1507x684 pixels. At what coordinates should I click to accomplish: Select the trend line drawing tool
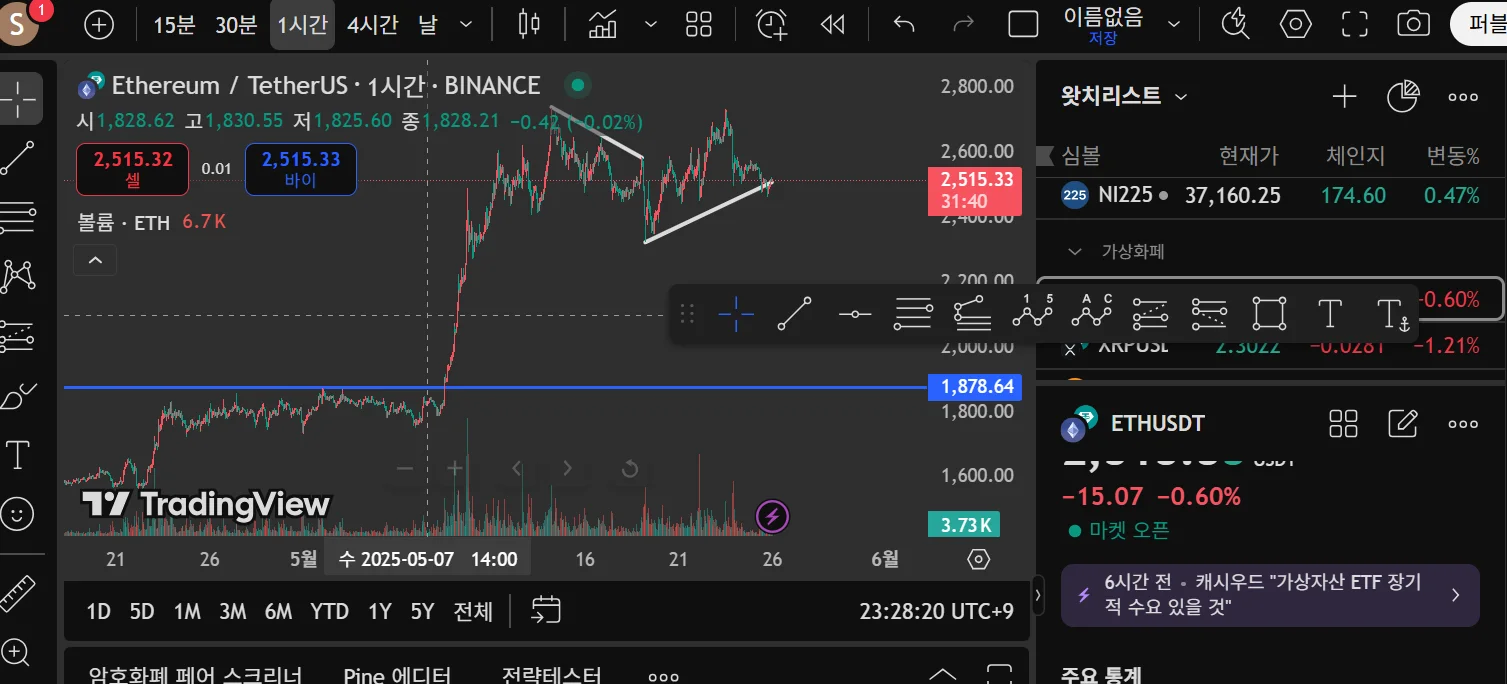coord(18,158)
